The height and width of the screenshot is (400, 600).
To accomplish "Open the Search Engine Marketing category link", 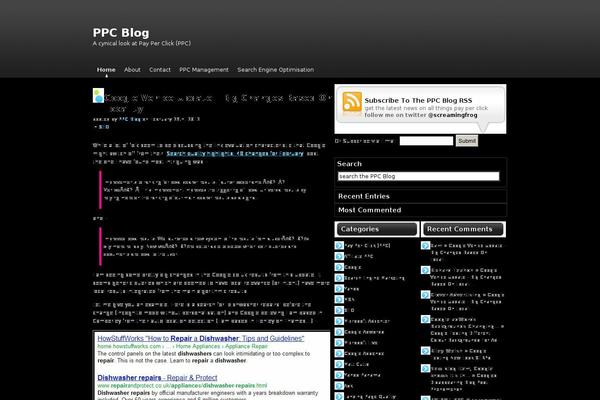I will pyautogui.click(x=374, y=278).
